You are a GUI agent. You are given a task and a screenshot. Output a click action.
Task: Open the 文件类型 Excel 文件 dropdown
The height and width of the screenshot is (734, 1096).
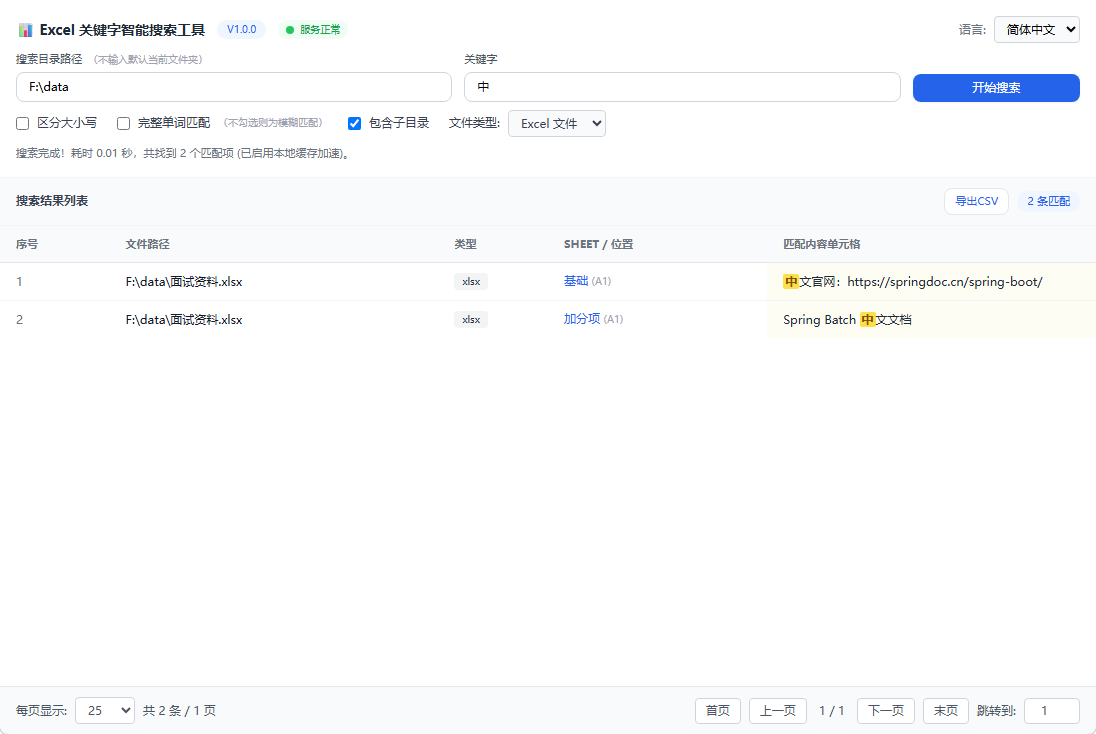coord(556,124)
